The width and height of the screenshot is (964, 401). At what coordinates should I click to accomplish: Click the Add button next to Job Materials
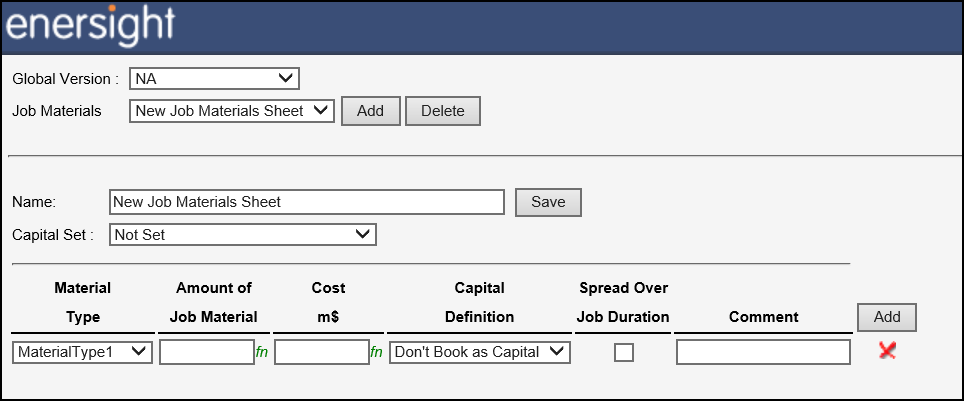pyautogui.click(x=371, y=111)
